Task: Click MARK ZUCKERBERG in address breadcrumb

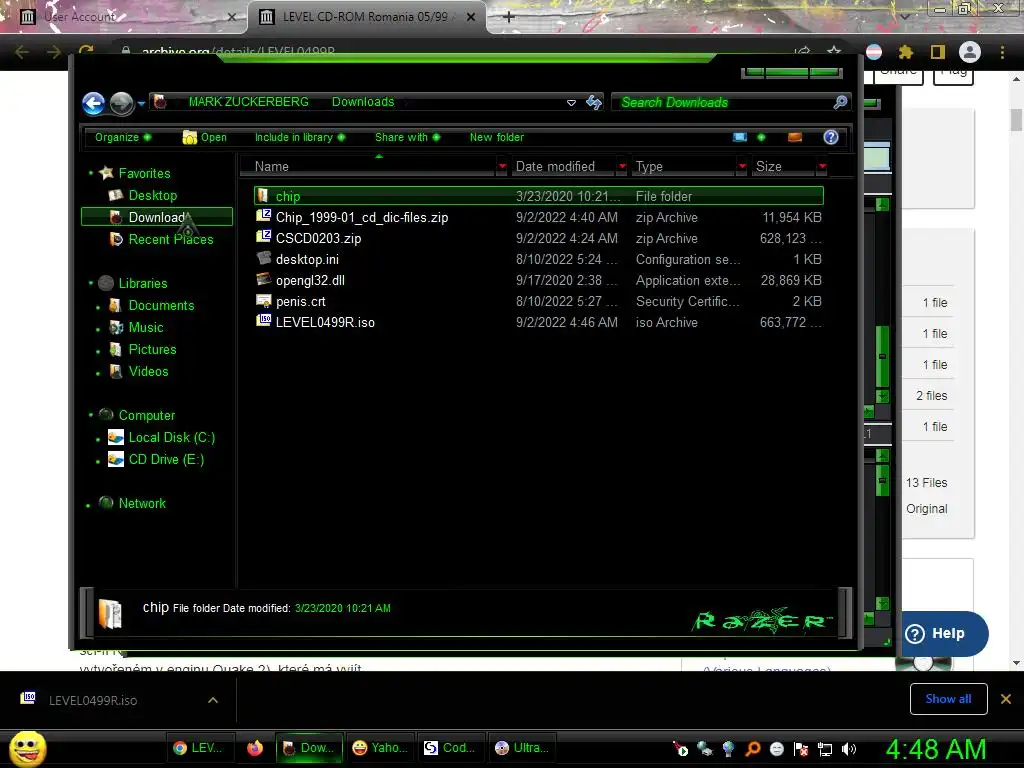Action: (248, 102)
